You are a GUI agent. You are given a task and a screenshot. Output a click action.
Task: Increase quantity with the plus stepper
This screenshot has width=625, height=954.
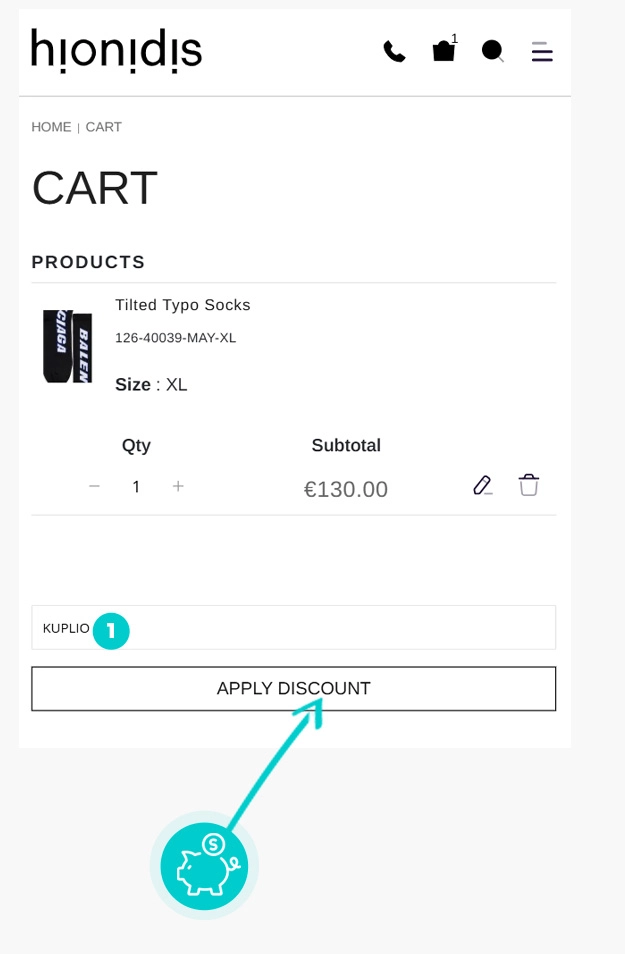click(177, 487)
